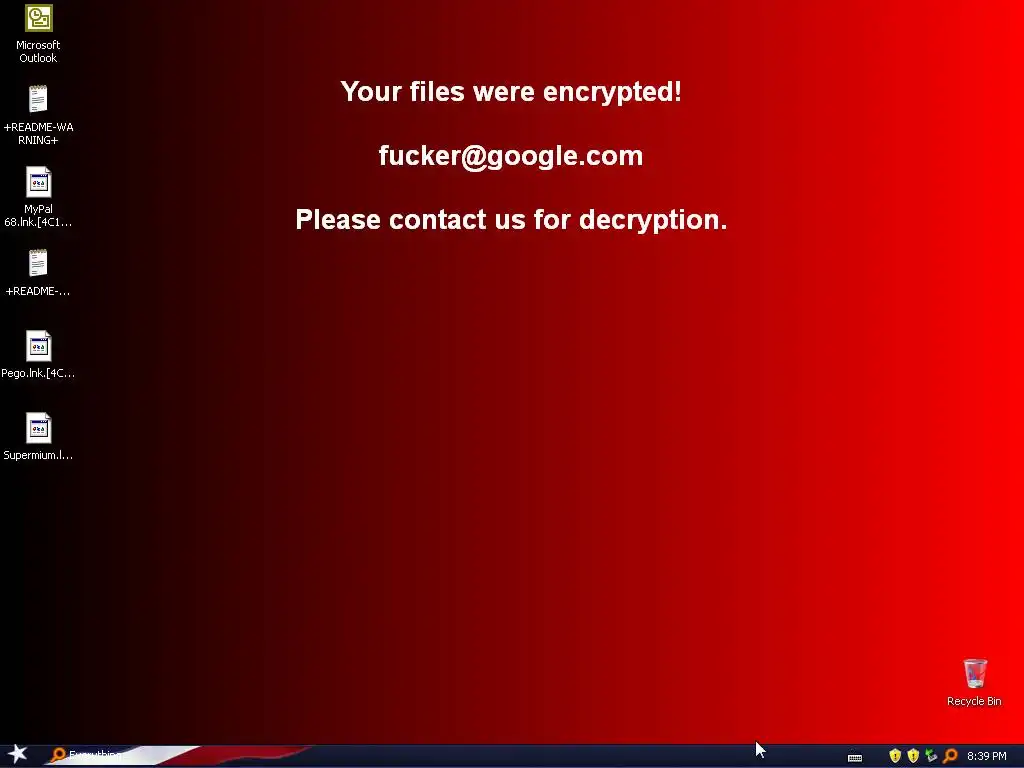Screen dimensions: 1024x768
Task: Click the 8:39 PM system clock
Action: [x=987, y=756]
